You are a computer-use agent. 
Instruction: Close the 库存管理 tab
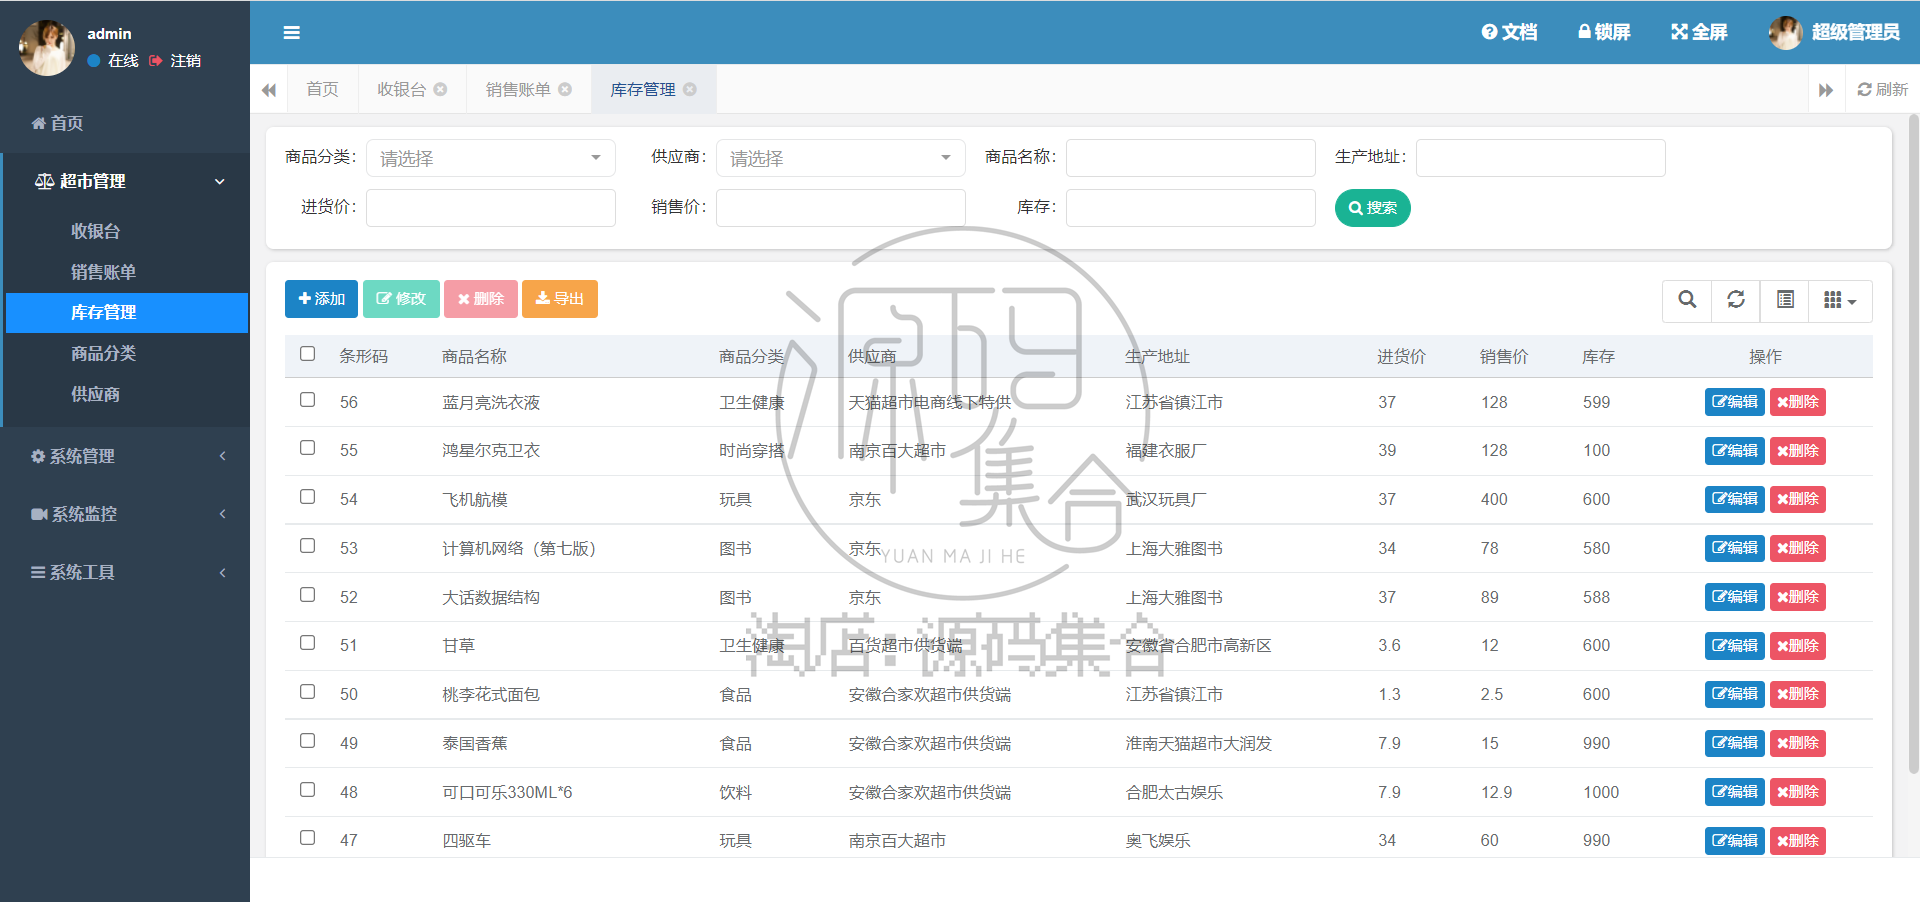(690, 89)
